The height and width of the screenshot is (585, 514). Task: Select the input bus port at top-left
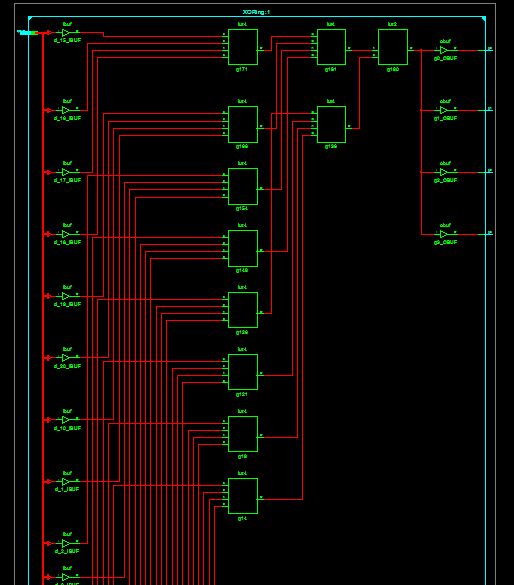point(28,33)
